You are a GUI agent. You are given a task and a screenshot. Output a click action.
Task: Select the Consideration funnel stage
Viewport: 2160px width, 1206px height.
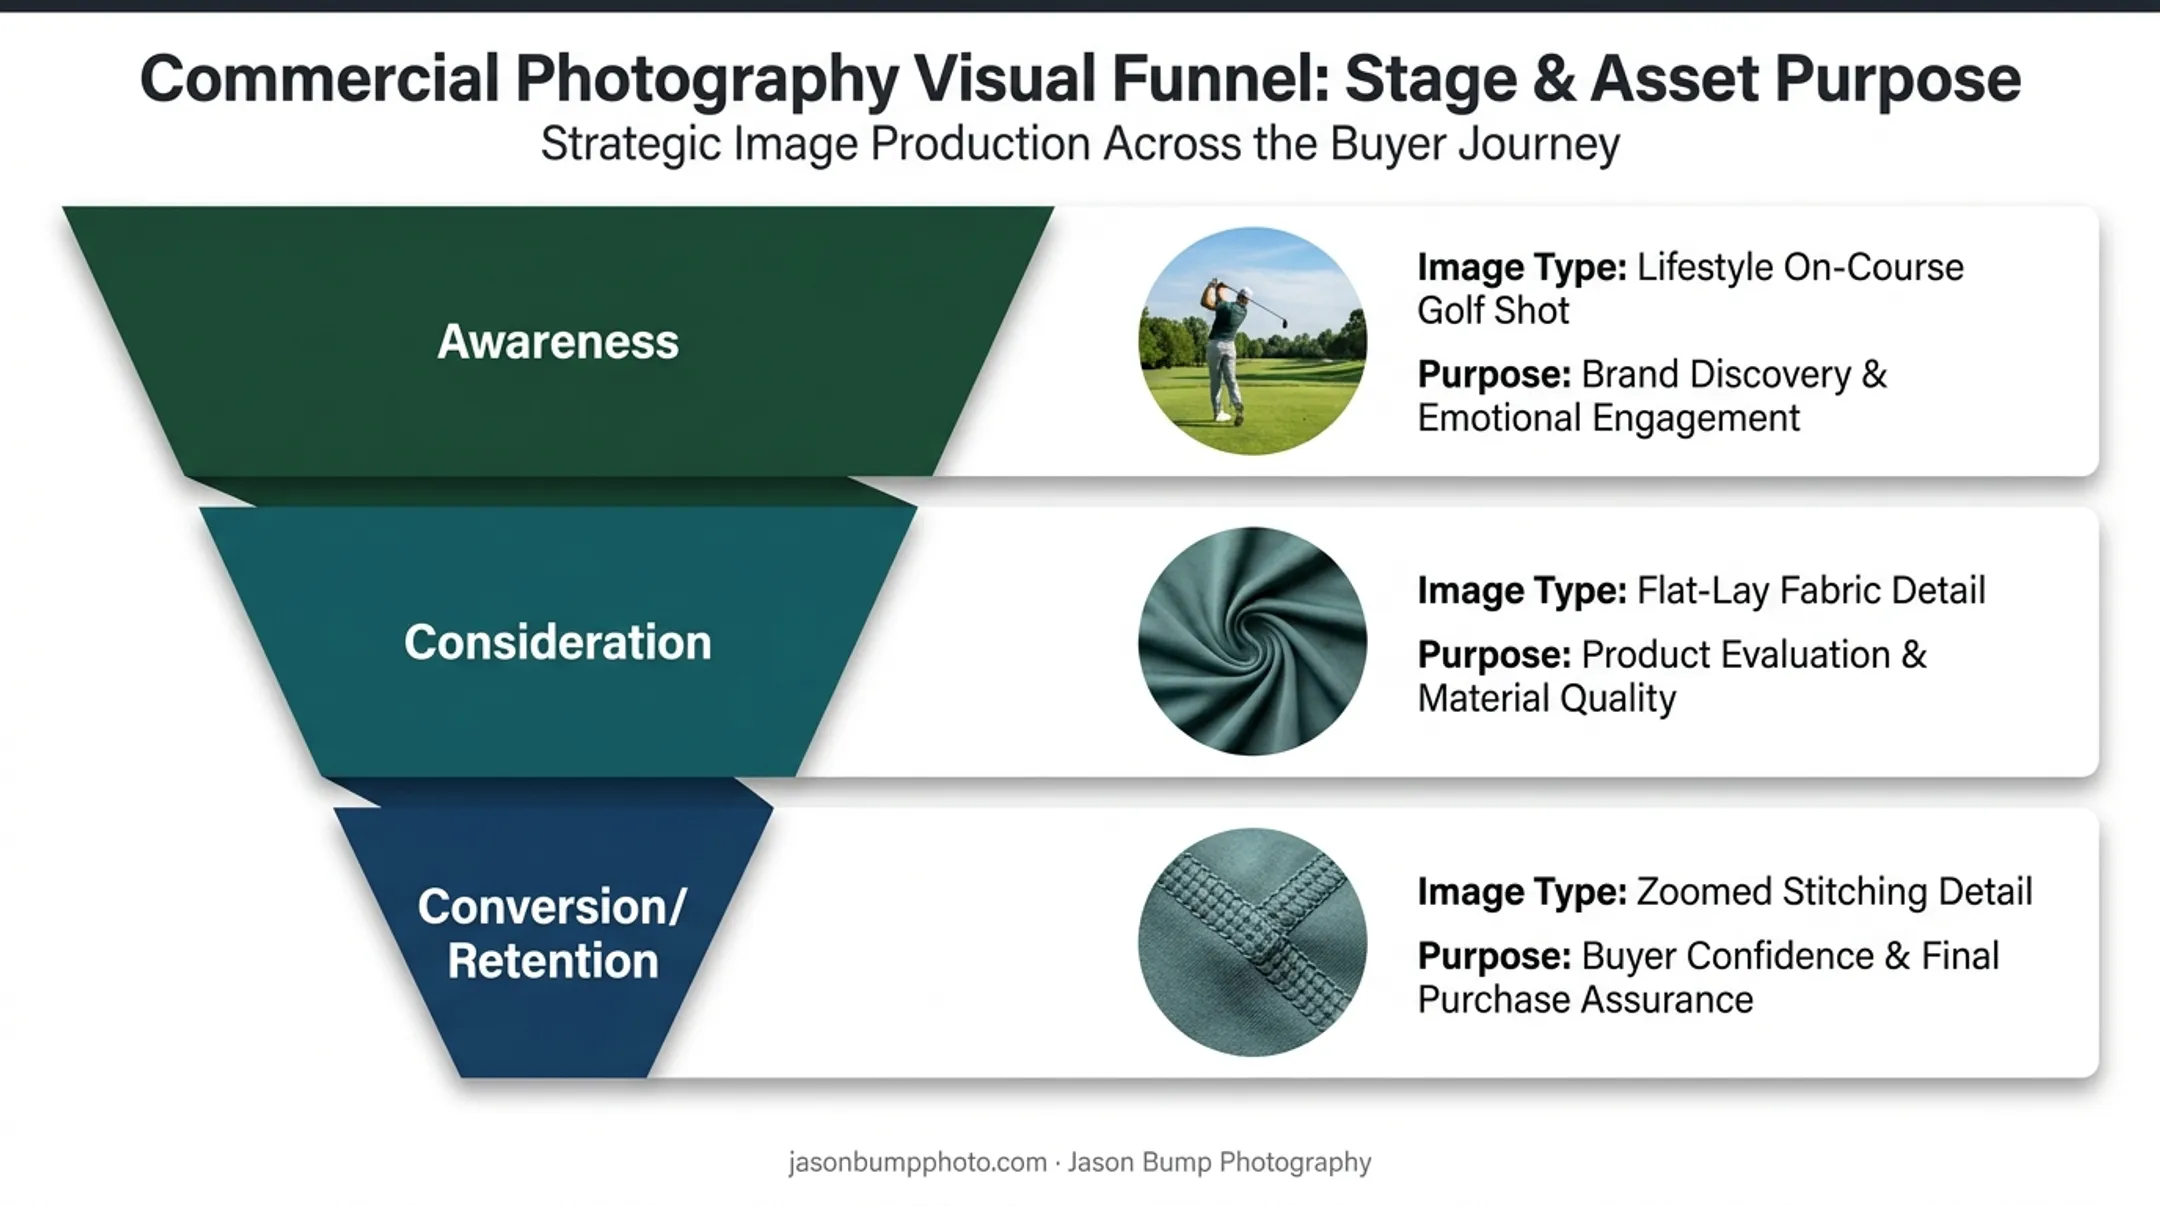click(558, 641)
